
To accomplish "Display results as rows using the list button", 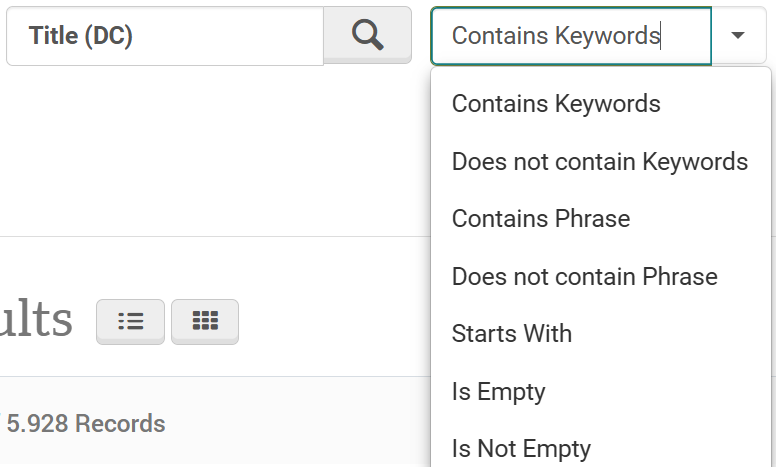I will pyautogui.click(x=130, y=321).
